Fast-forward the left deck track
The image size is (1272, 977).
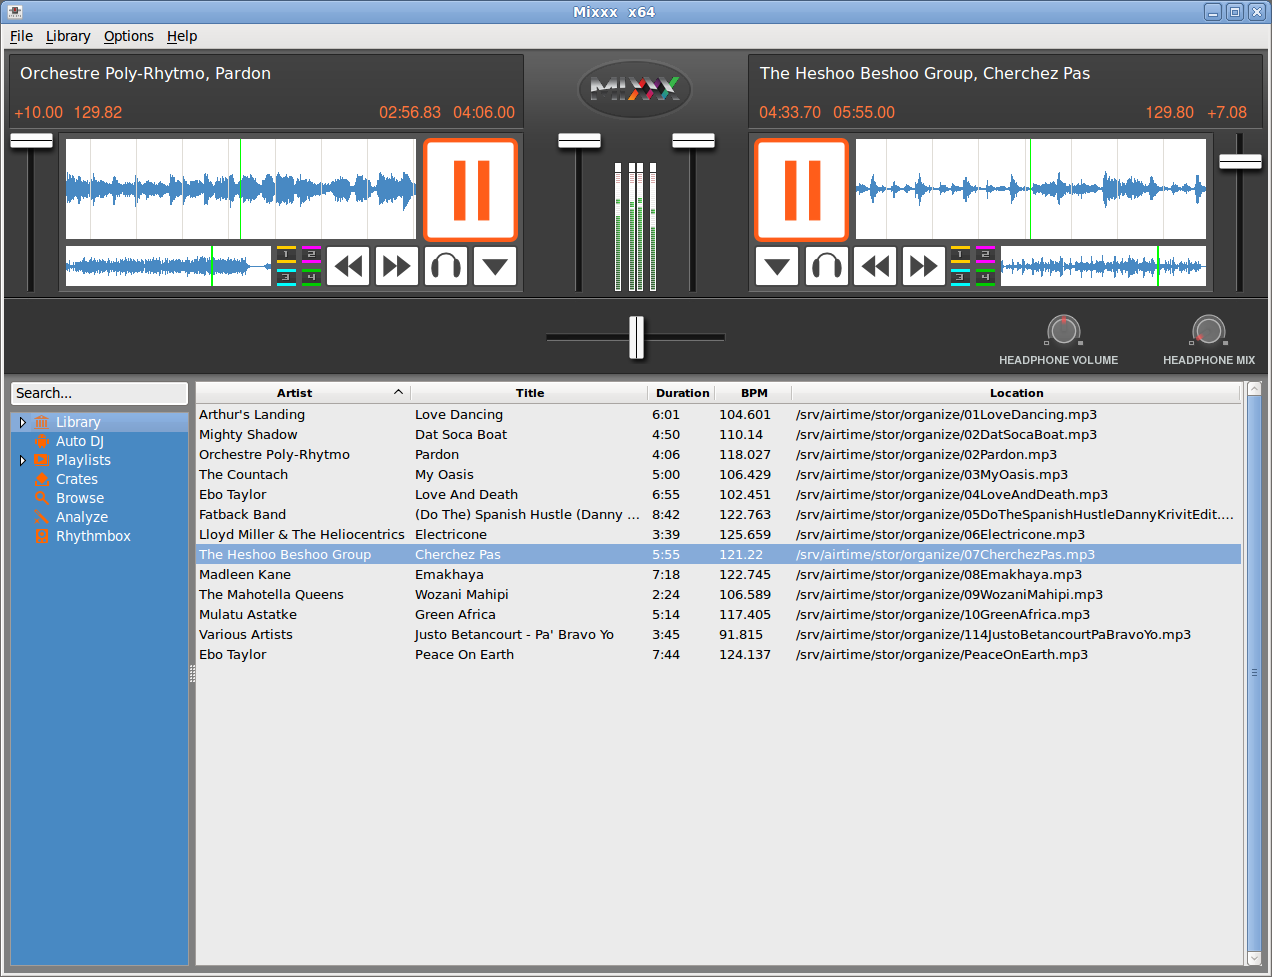[397, 266]
